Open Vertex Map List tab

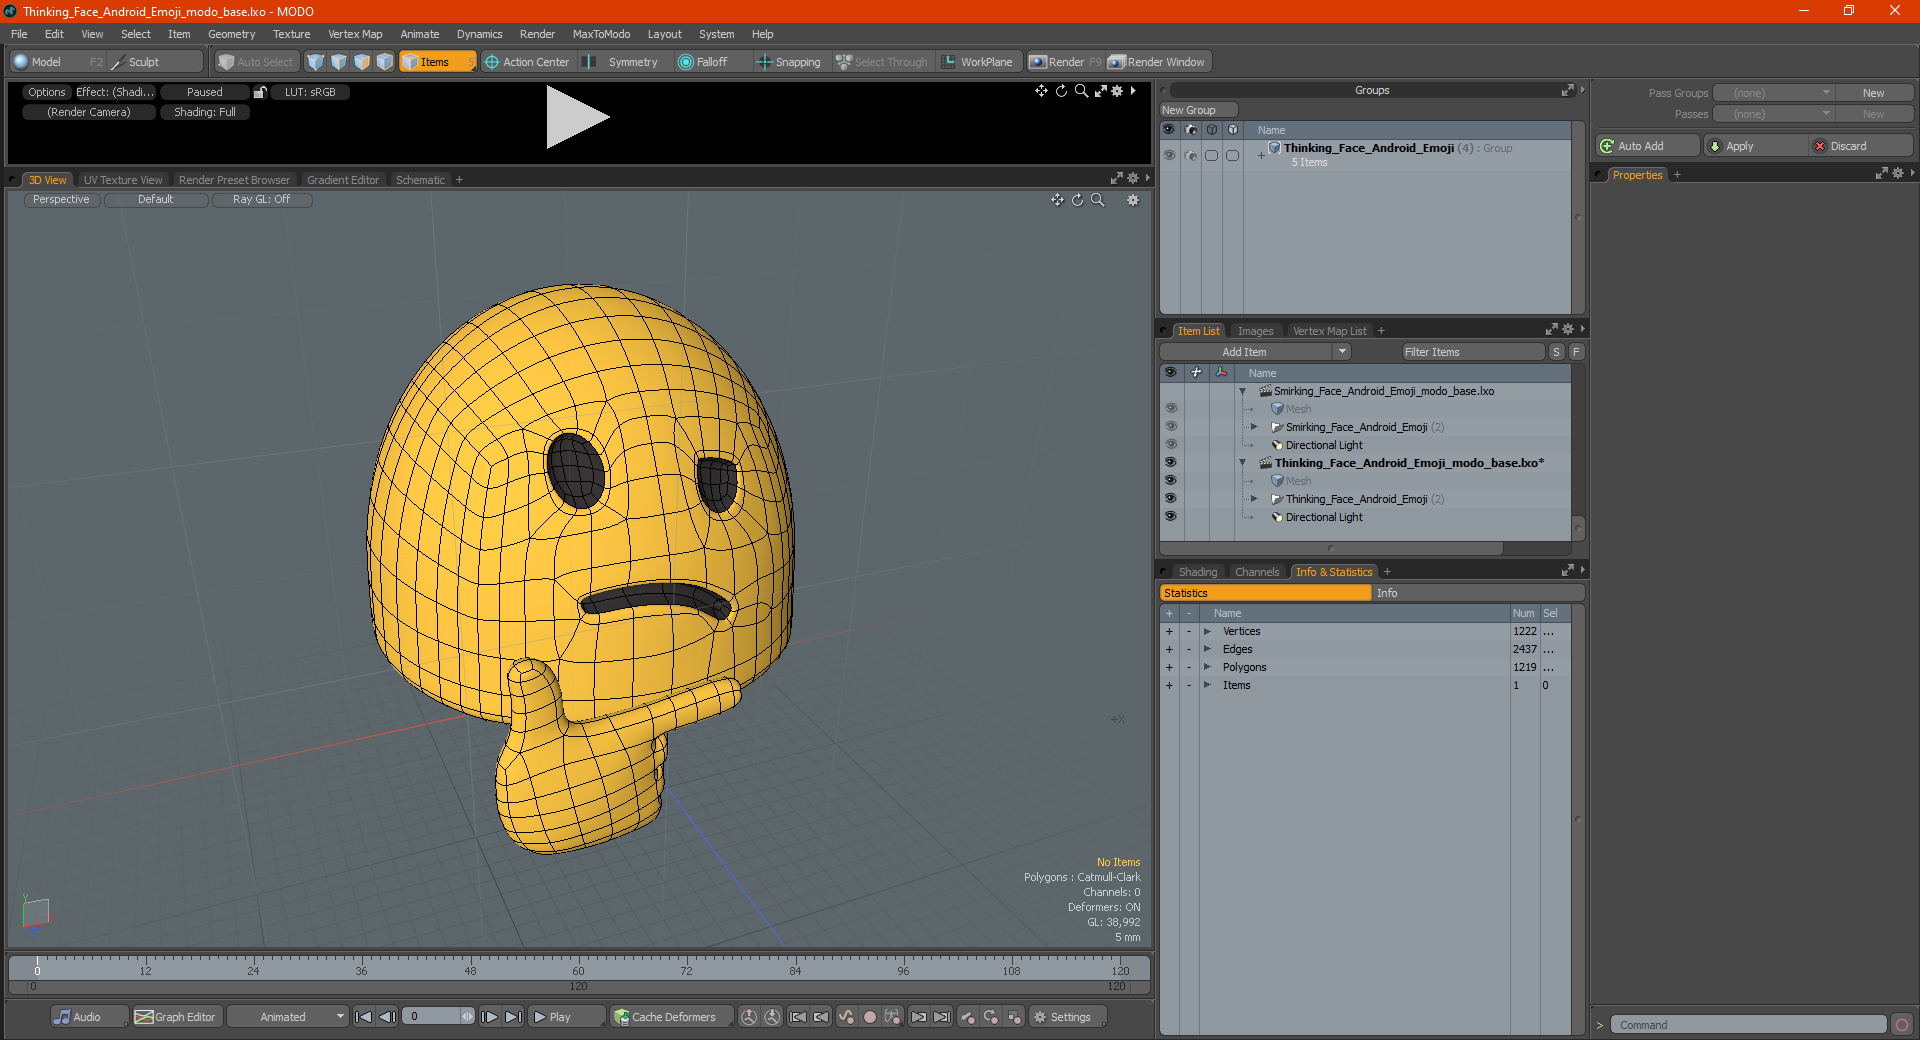(1329, 331)
